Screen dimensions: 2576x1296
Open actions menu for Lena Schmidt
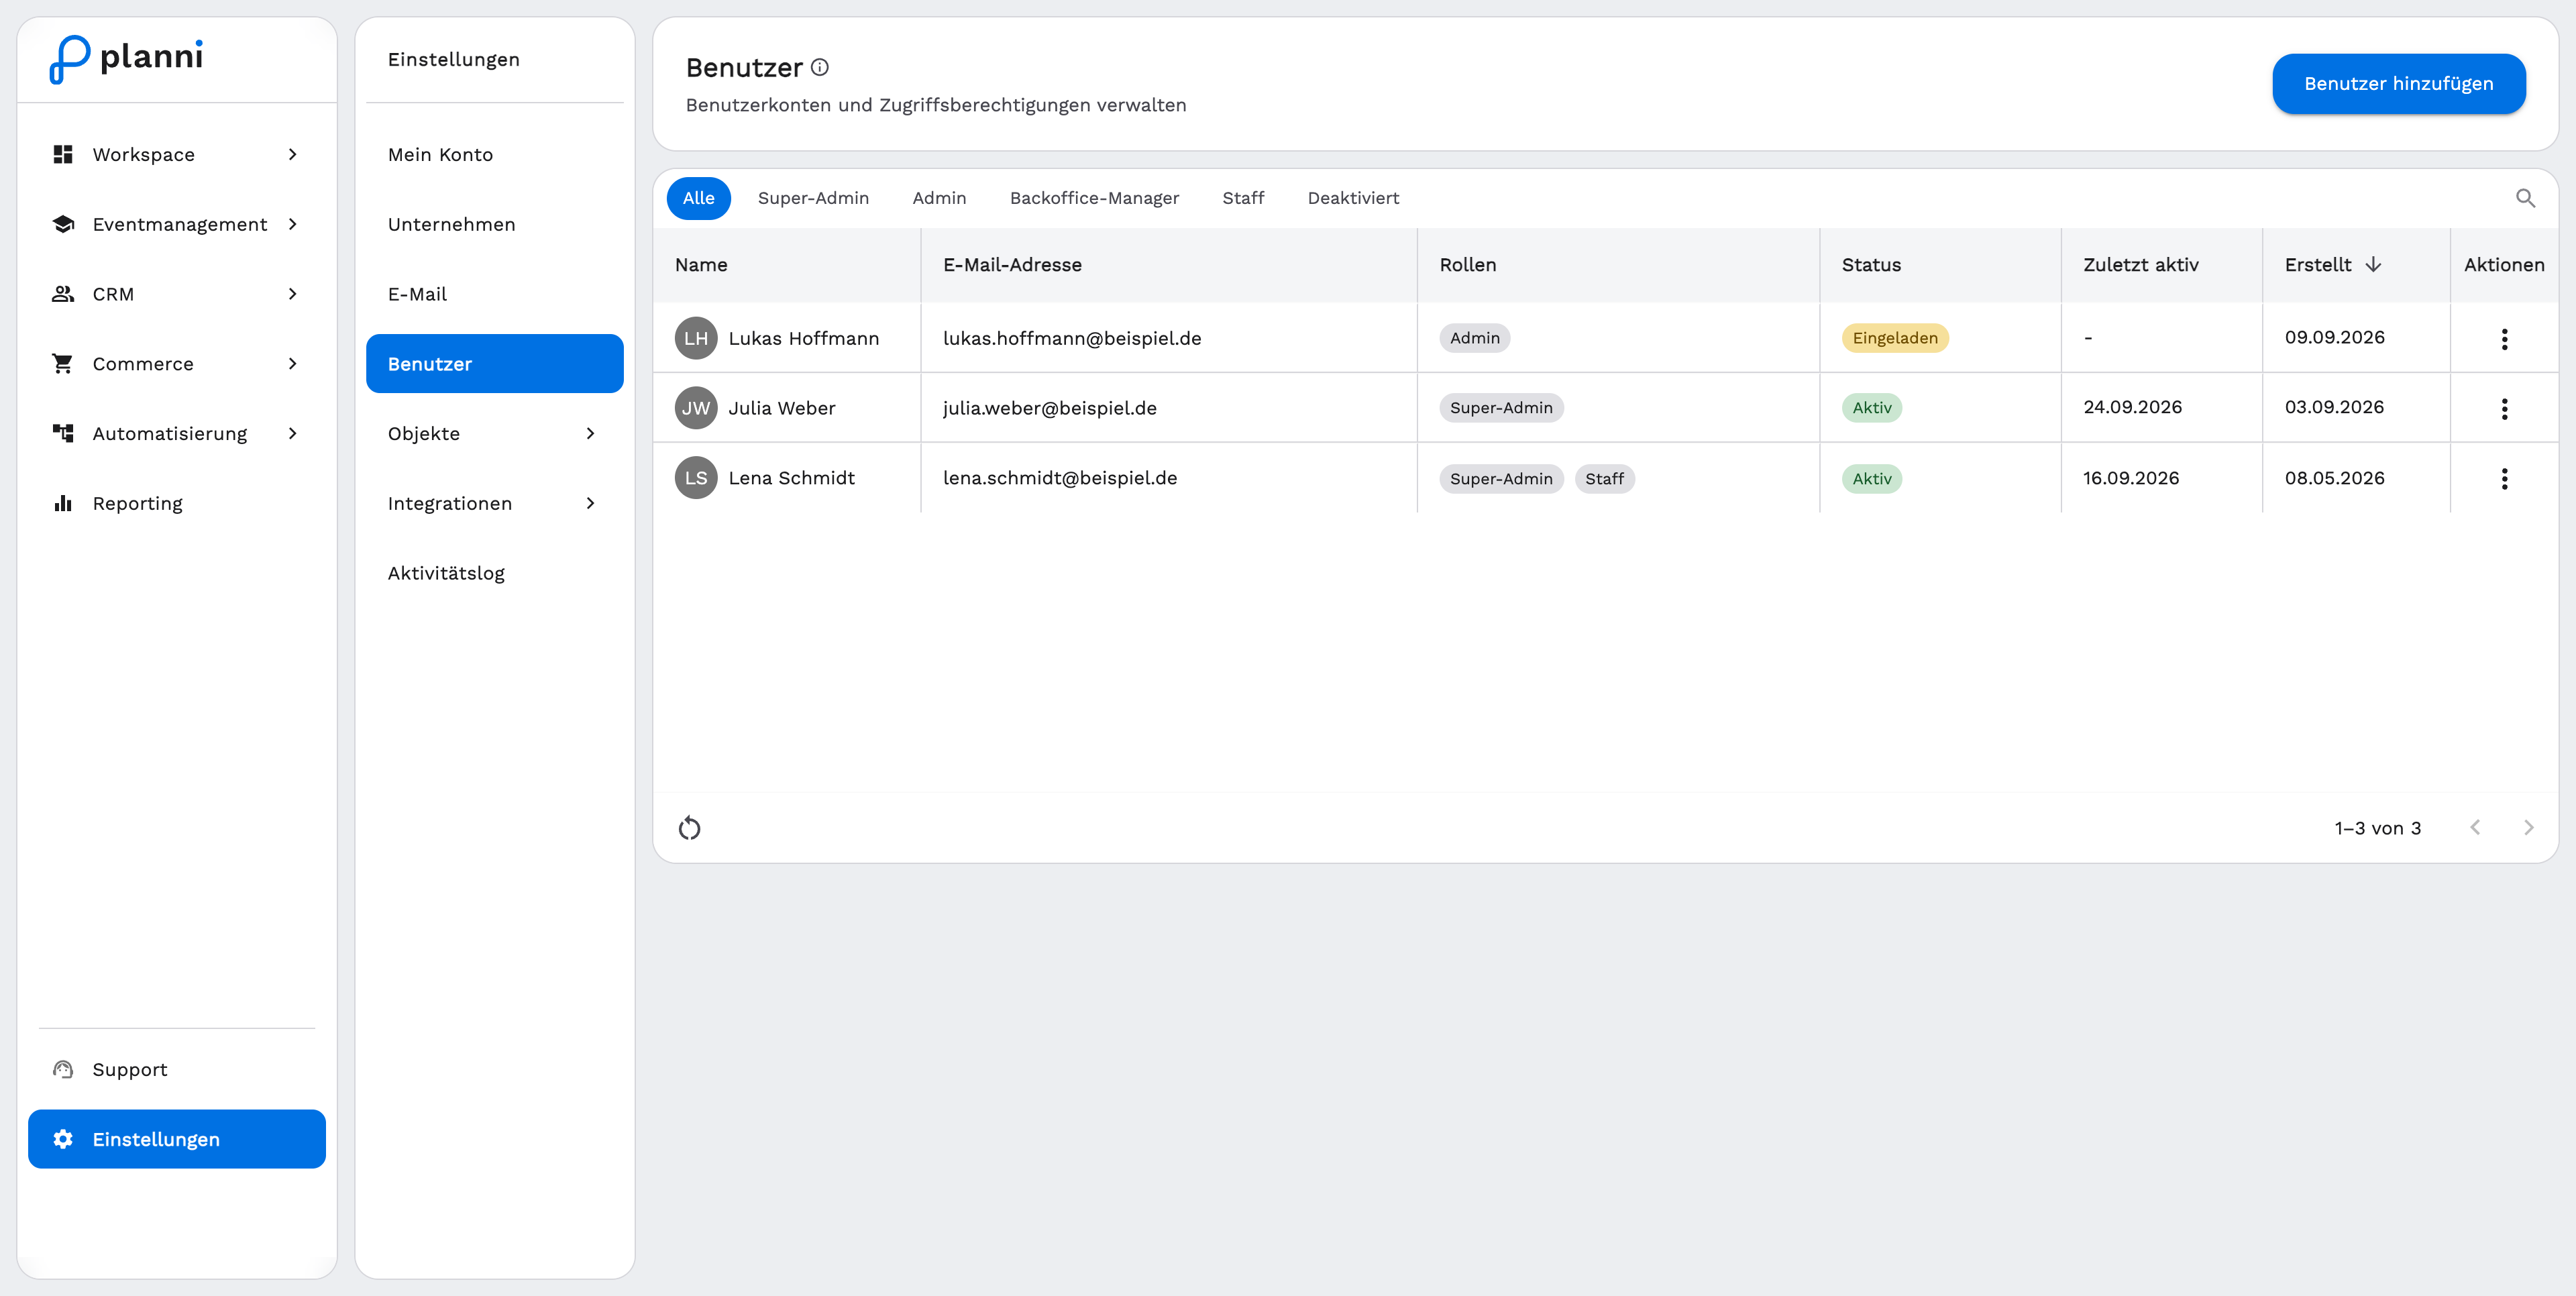click(x=2504, y=479)
